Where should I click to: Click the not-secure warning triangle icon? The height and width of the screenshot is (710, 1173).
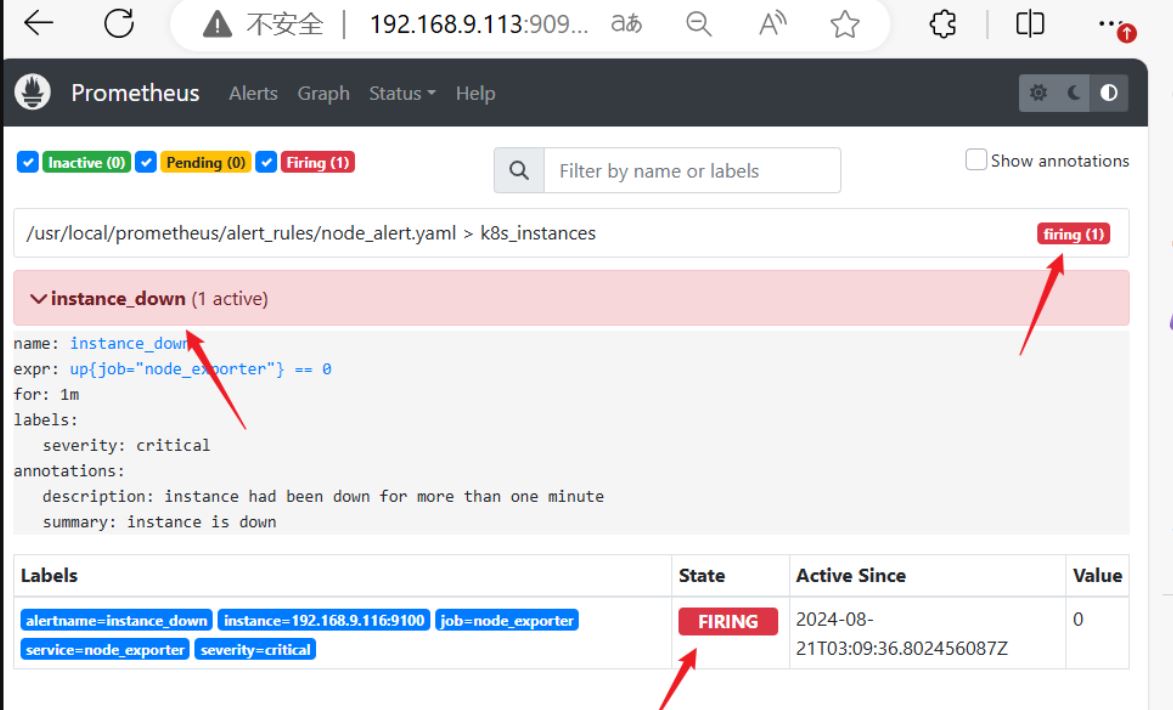click(217, 25)
